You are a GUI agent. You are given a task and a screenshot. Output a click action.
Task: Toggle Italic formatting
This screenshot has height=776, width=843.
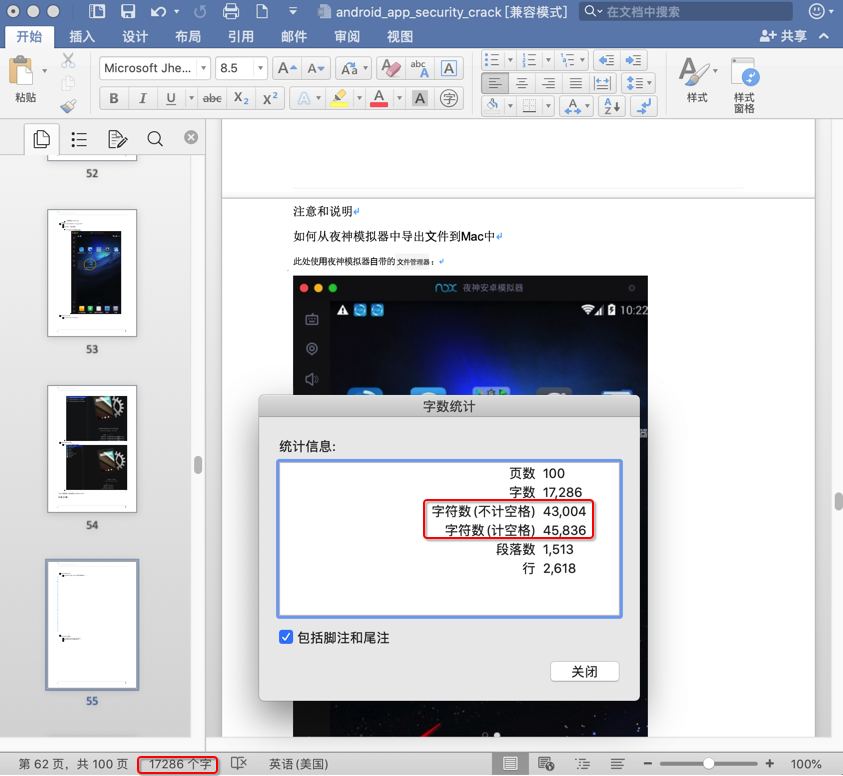click(142, 98)
